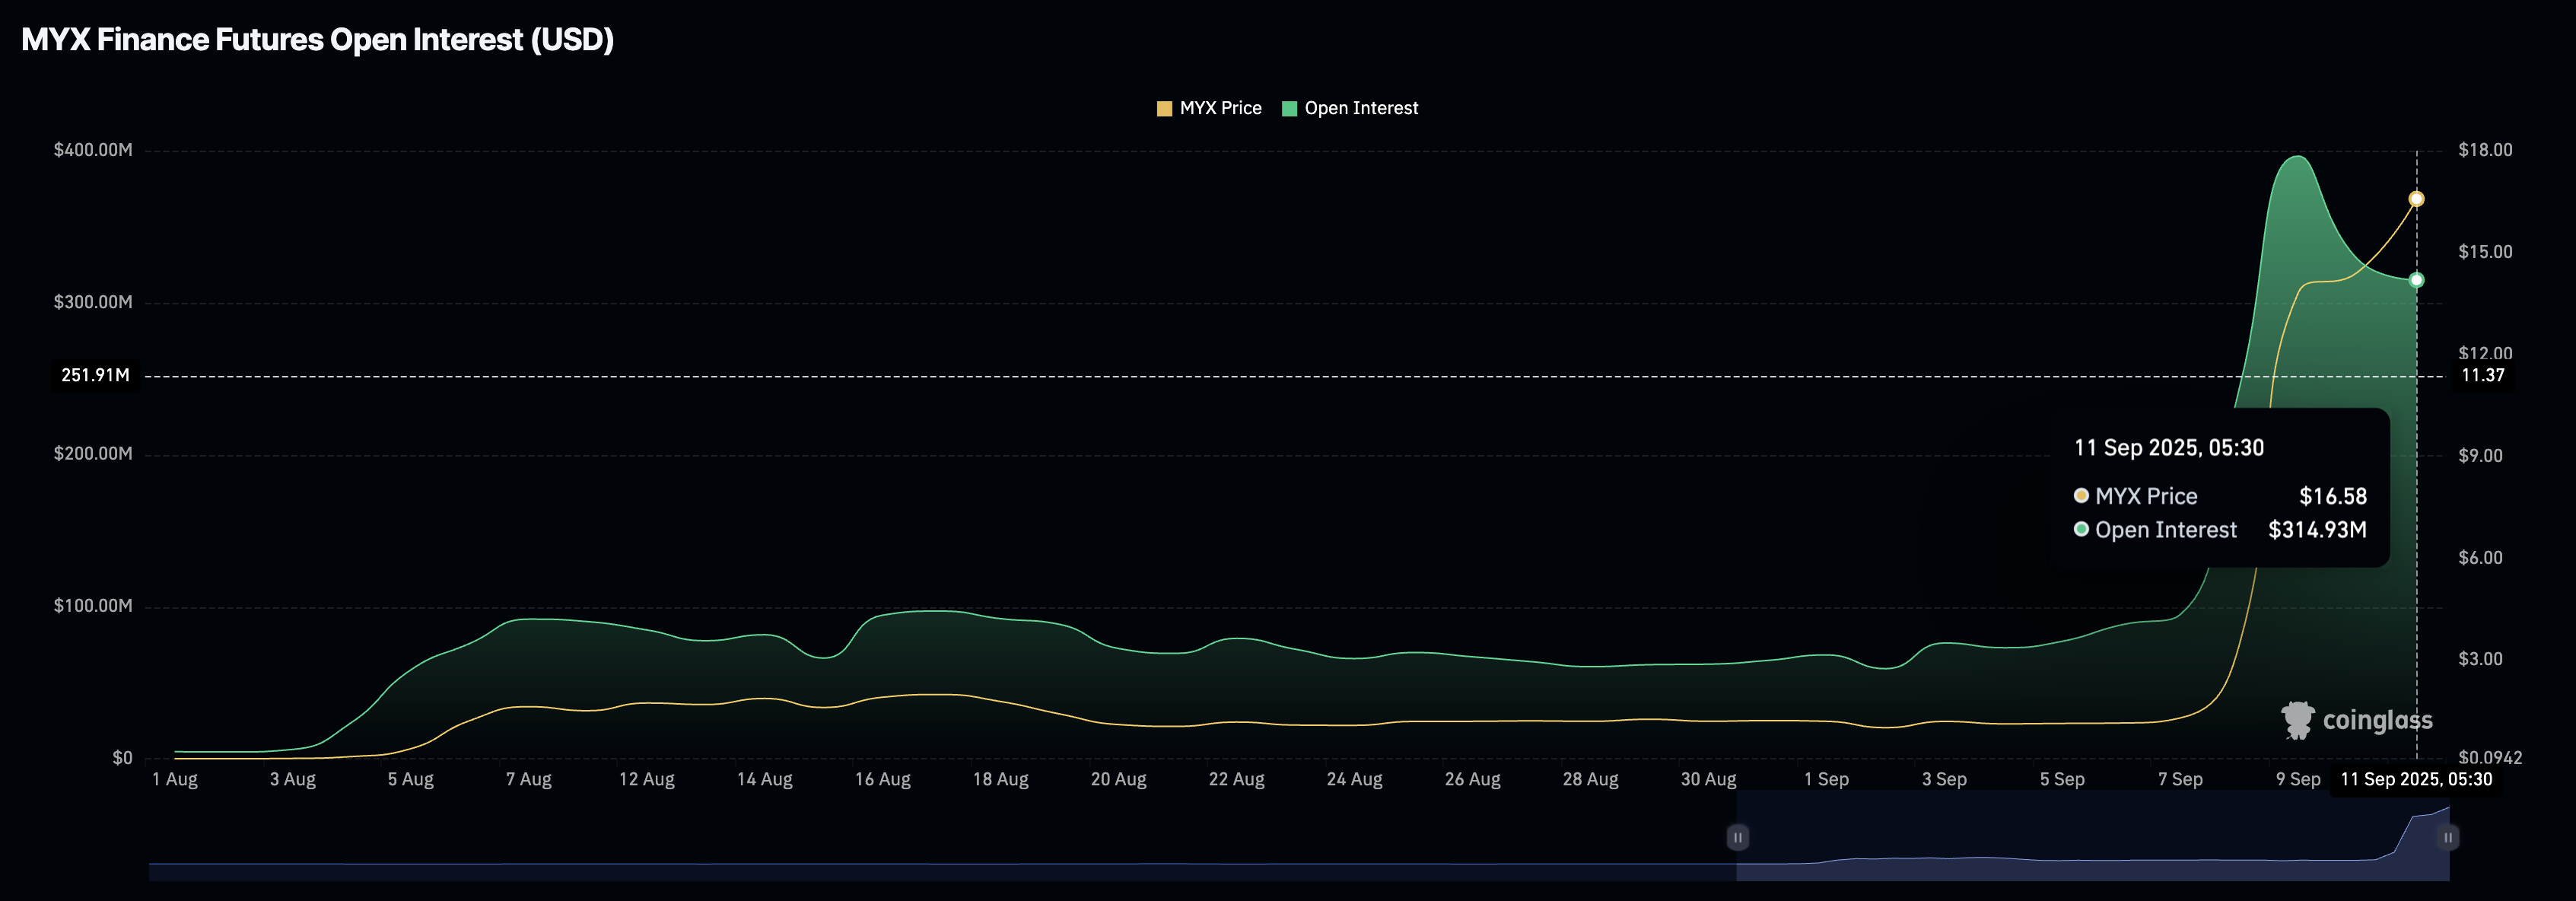
Task: Click the coinglass watermark text
Action: pyautogui.click(x=2377, y=720)
